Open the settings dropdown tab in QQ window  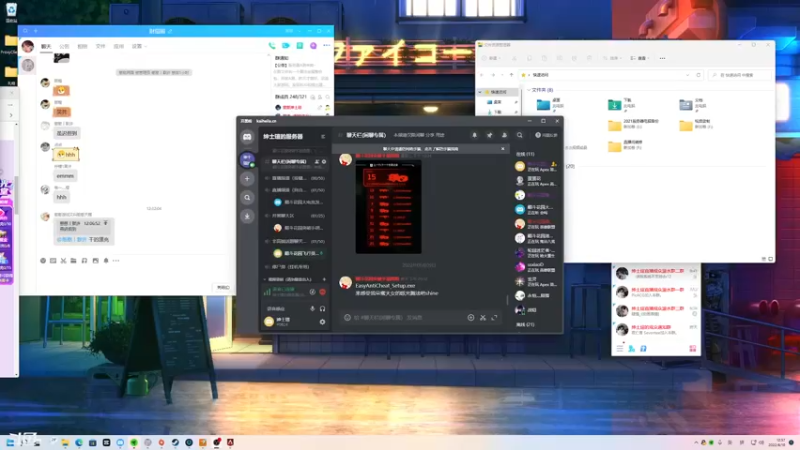click(x=139, y=46)
